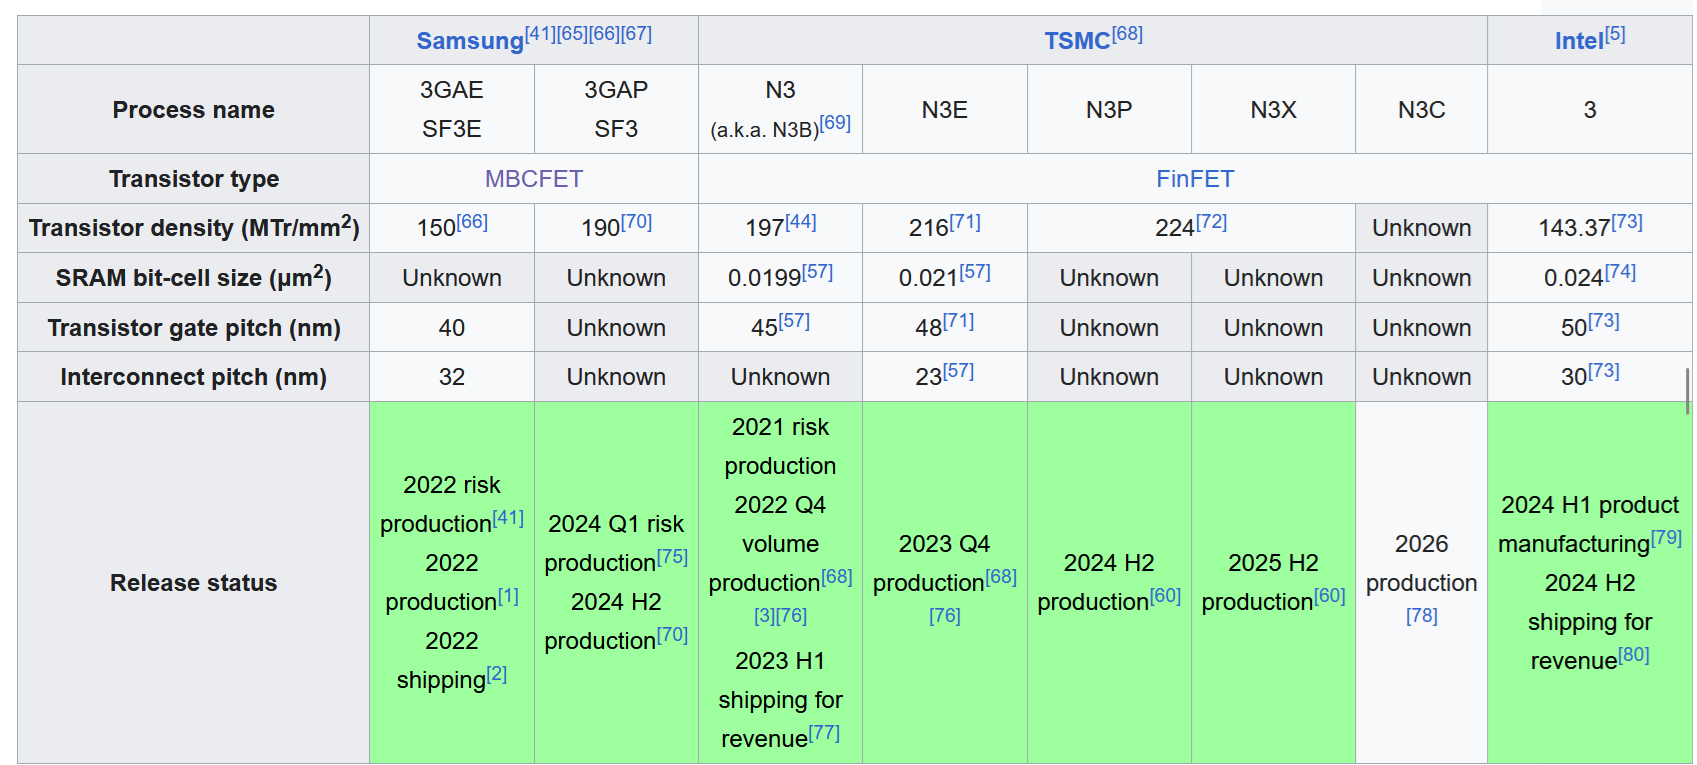Select the N3E process name cell
1697x765 pixels.
945,109
